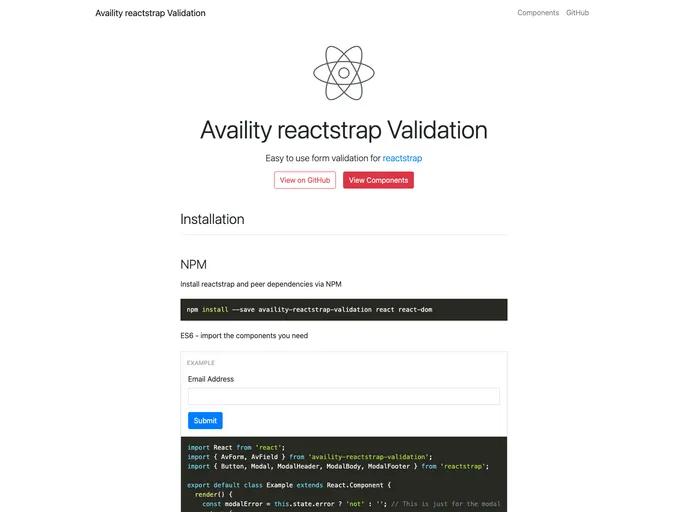The width and height of the screenshot is (688, 512).
Task: Click the export default class Example line
Action: 289,485
